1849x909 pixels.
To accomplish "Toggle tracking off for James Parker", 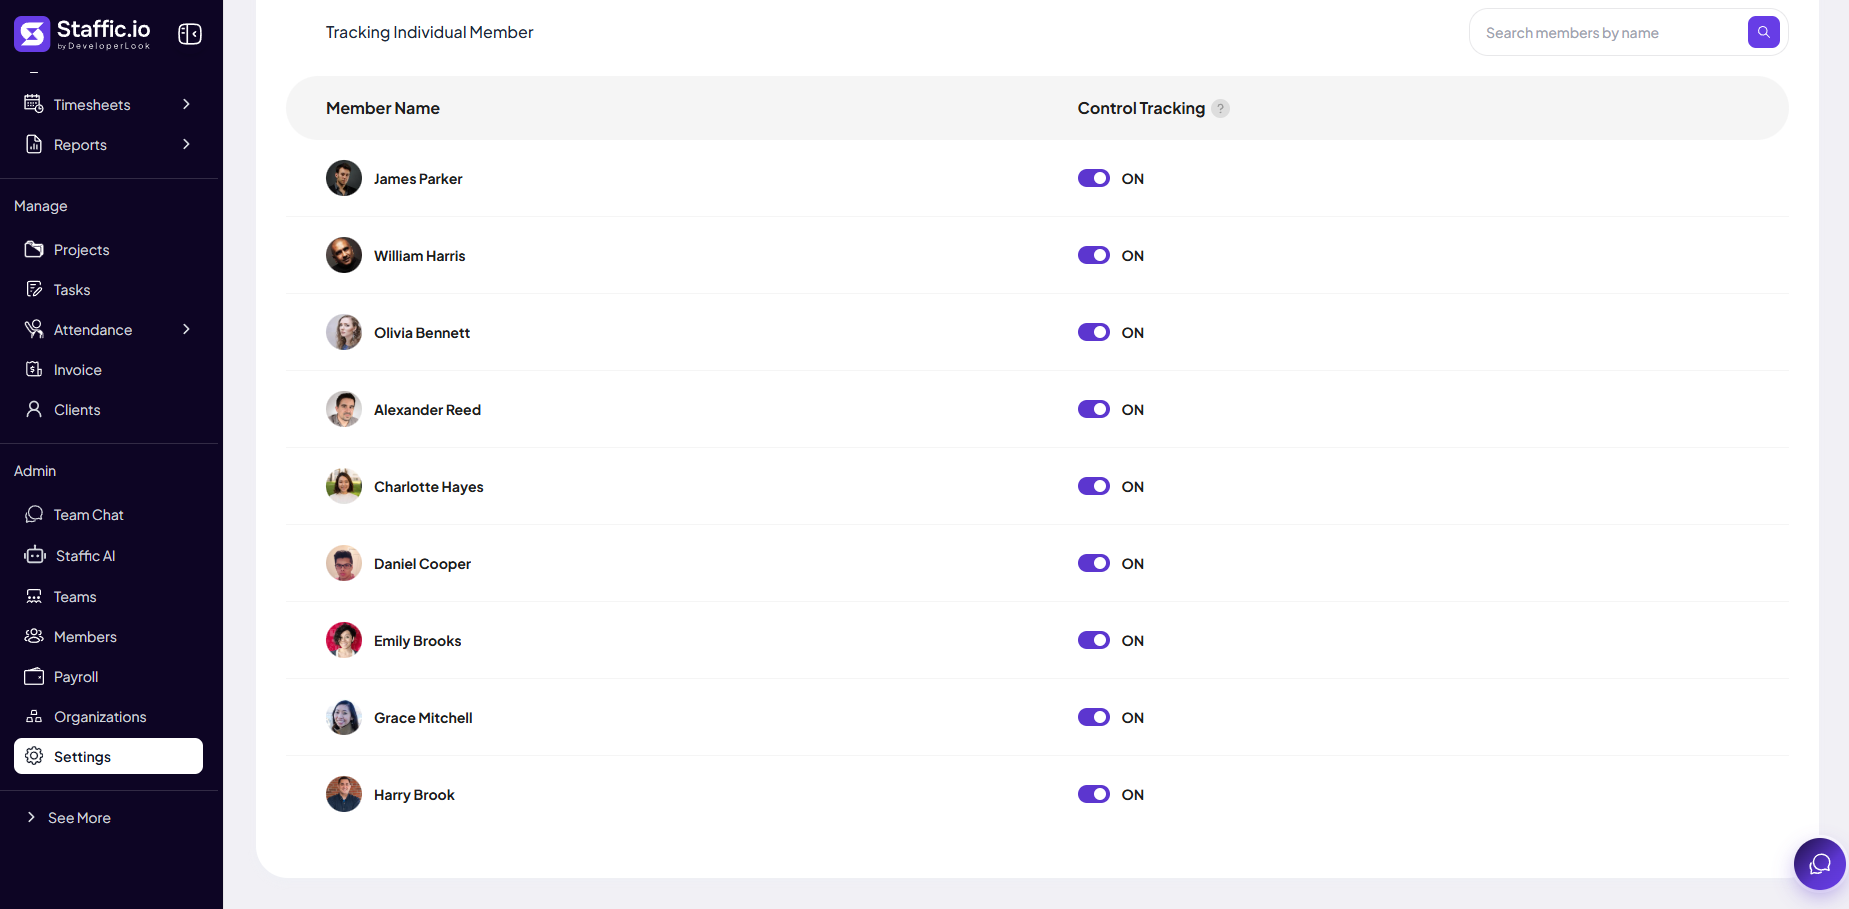I will coord(1094,178).
